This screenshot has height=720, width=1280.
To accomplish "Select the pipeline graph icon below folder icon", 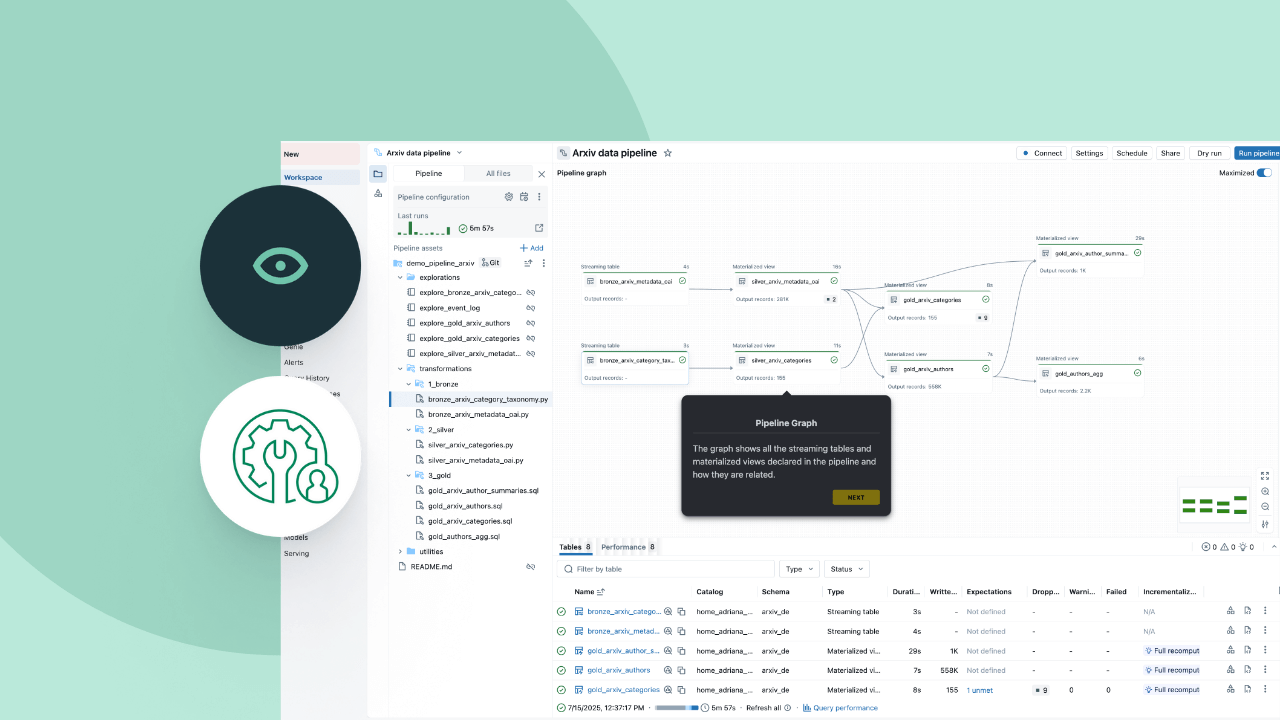I will click(x=378, y=193).
